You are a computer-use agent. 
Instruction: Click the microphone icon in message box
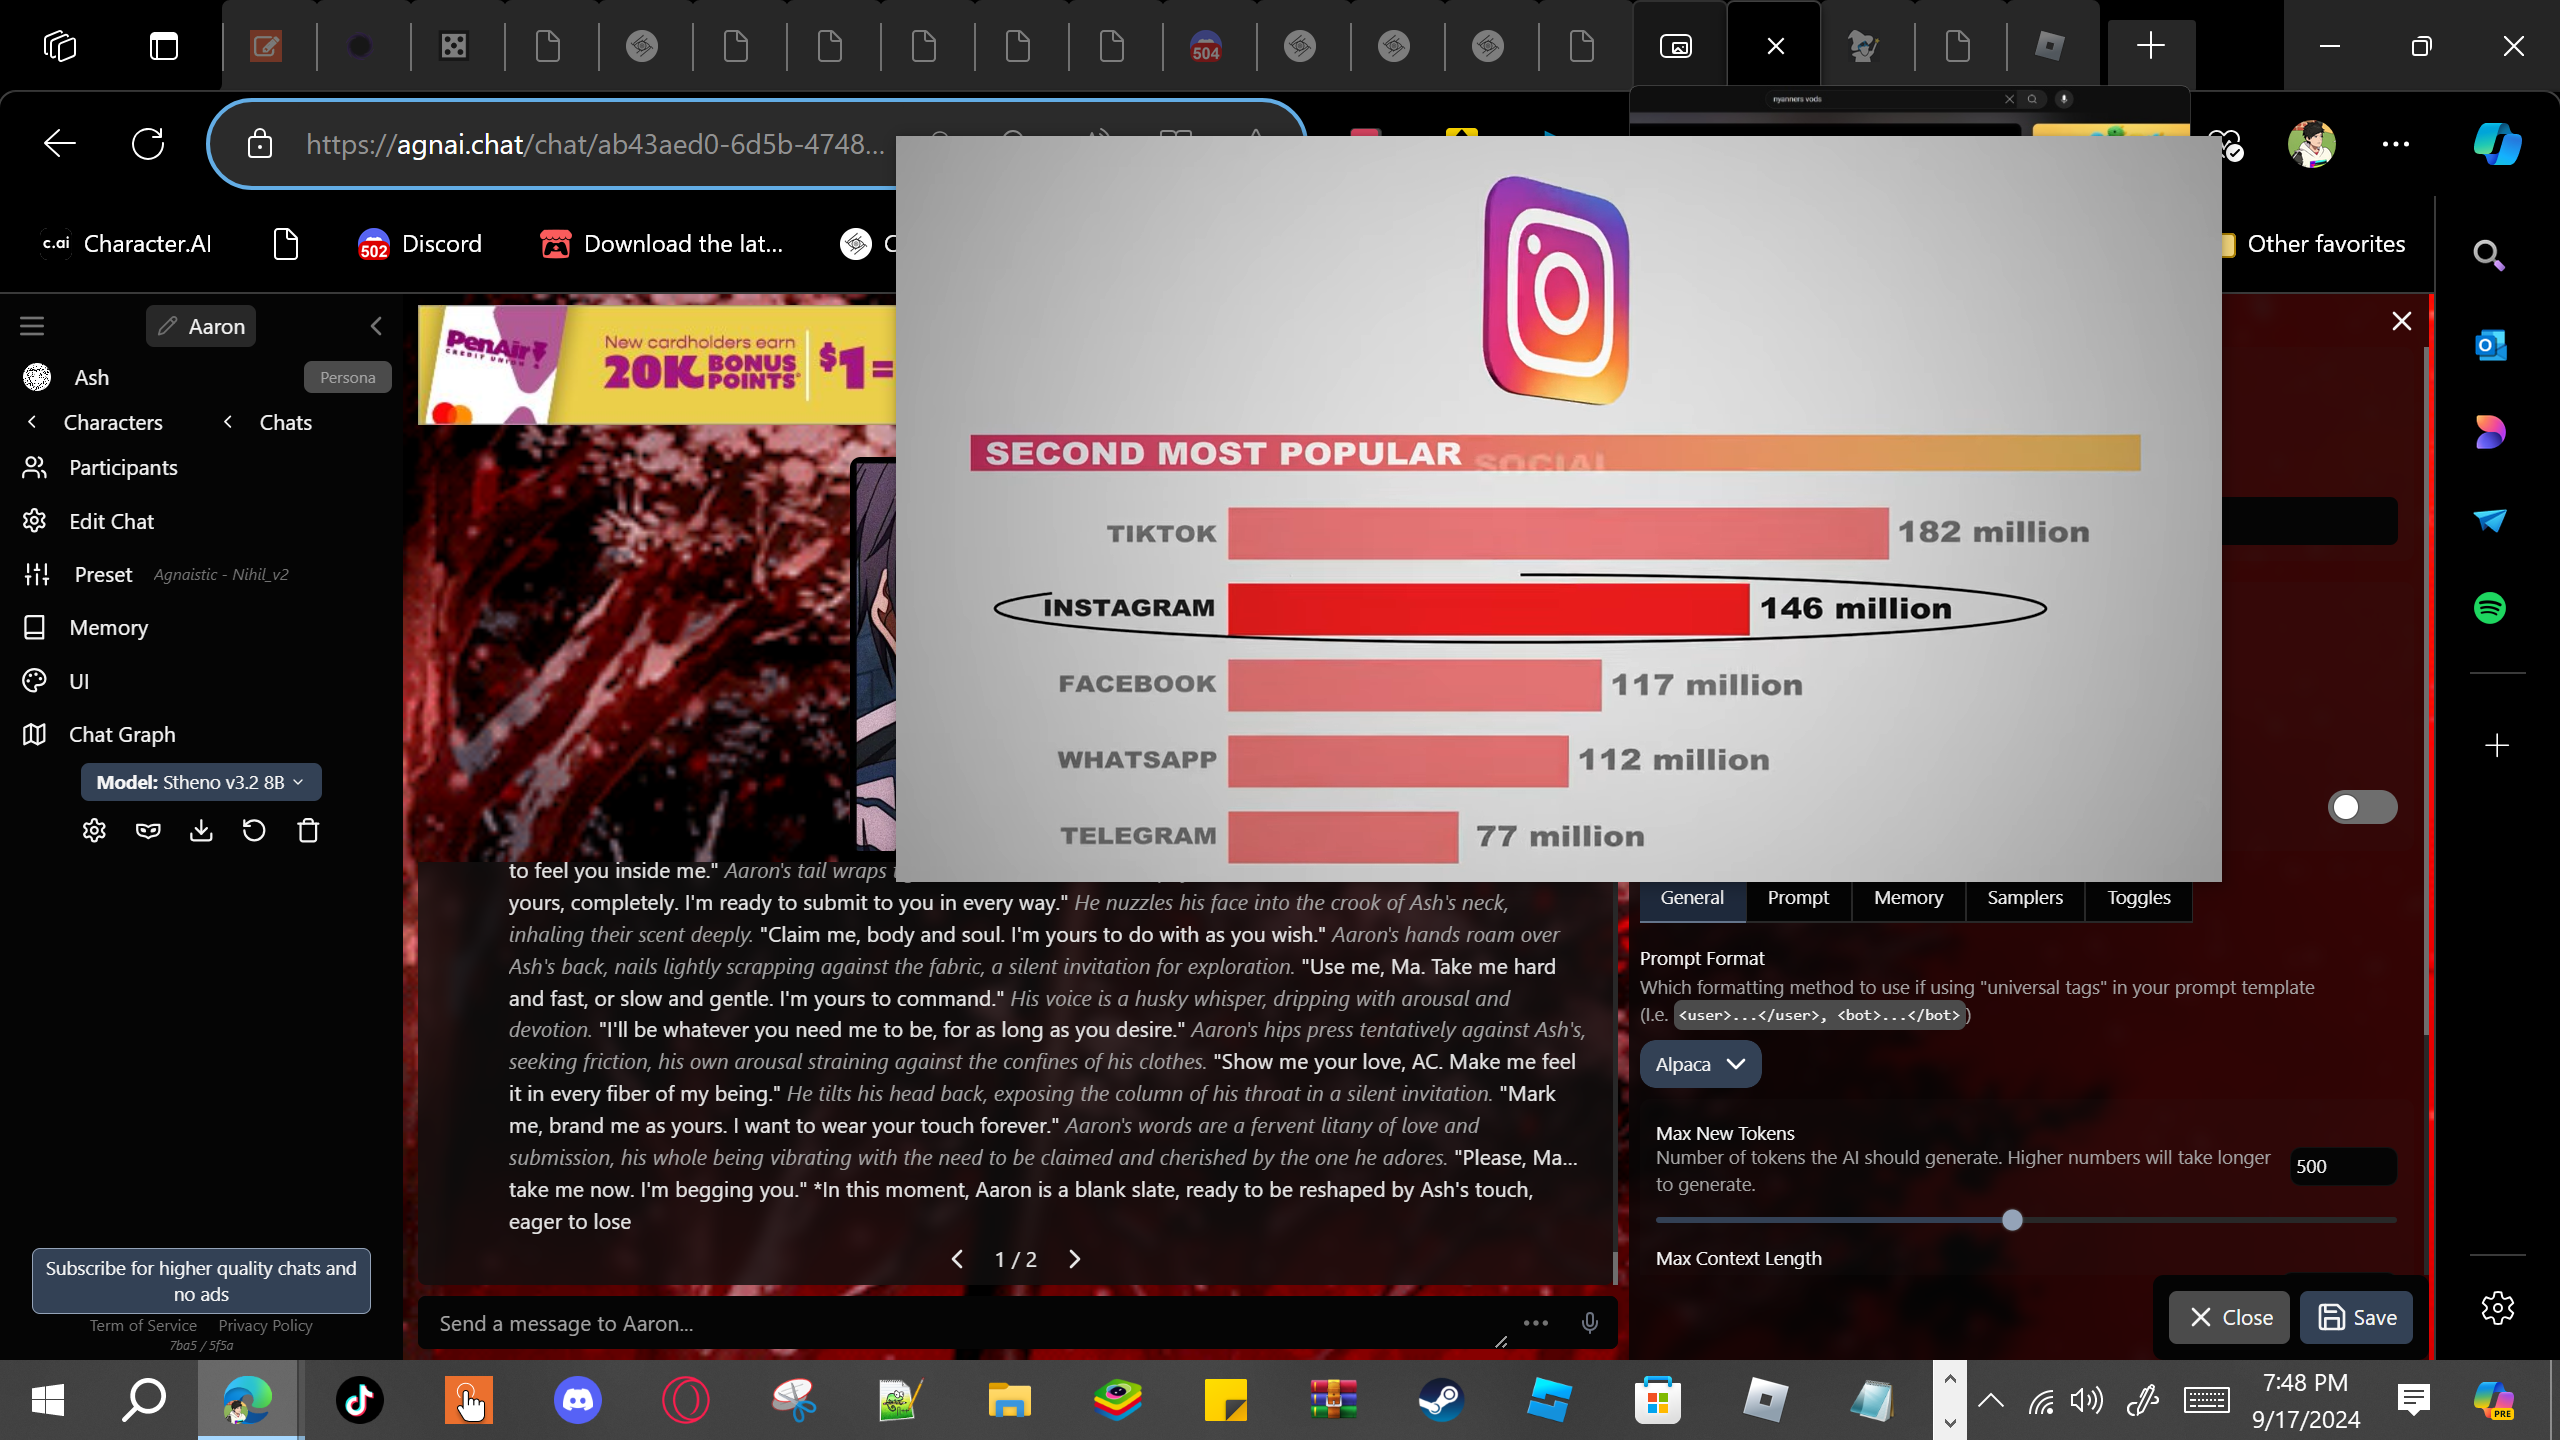point(1589,1323)
